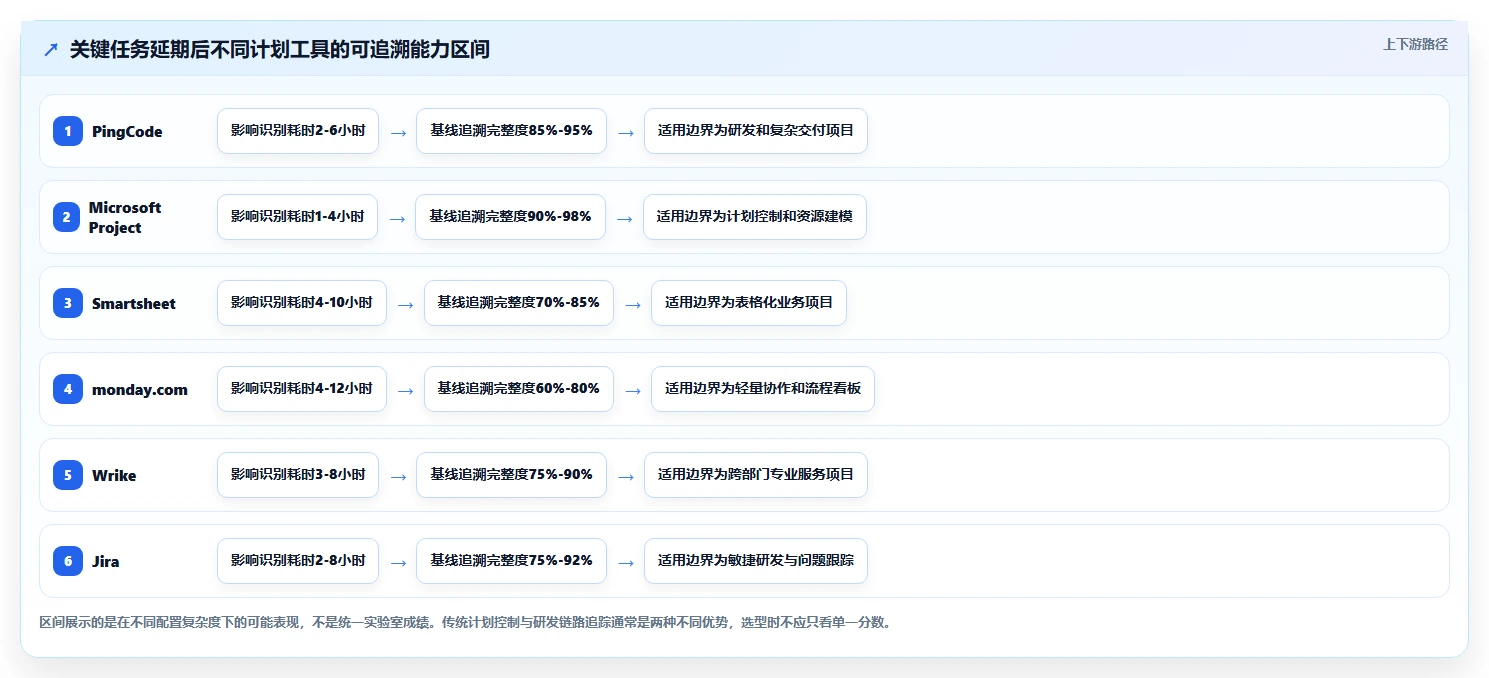Click the 基线追溯完整度90%-98% chip
Image resolution: width=1489 pixels, height=678 pixels.
pyautogui.click(x=510, y=217)
